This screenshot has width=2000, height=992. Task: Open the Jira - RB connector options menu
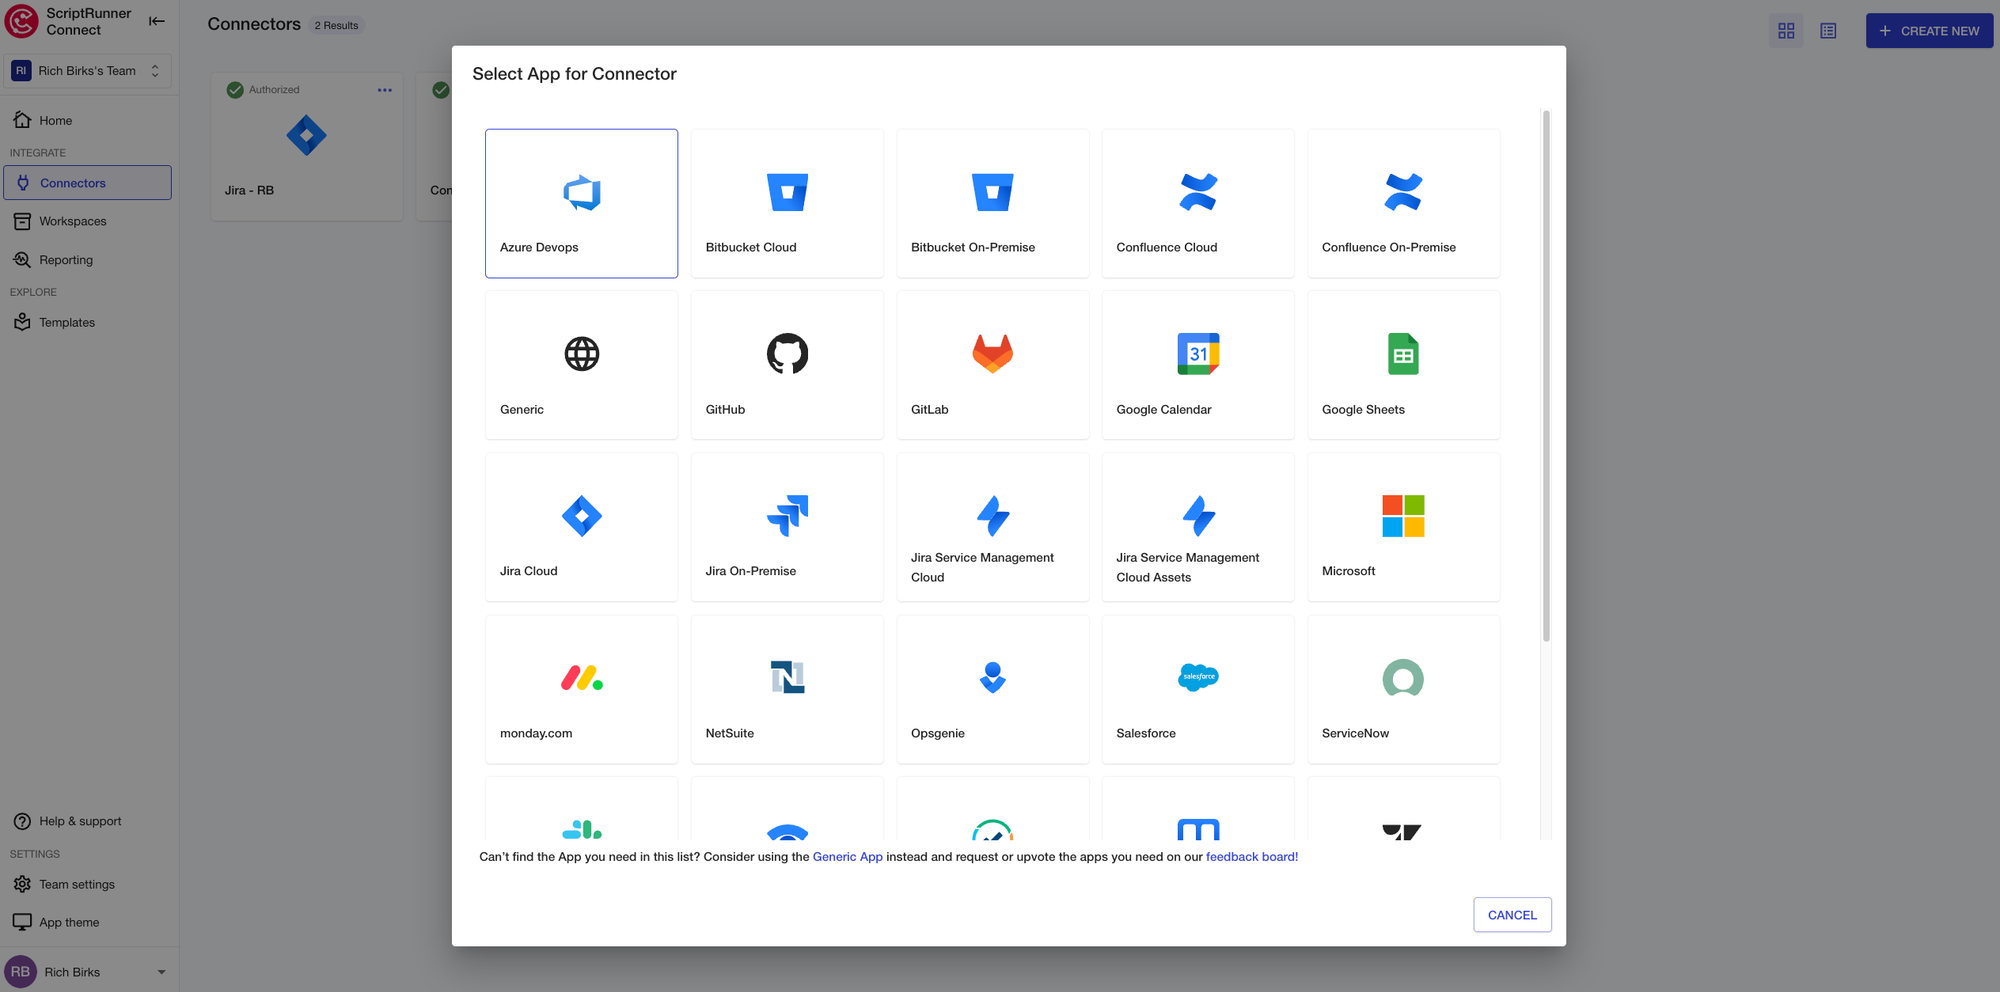385,90
